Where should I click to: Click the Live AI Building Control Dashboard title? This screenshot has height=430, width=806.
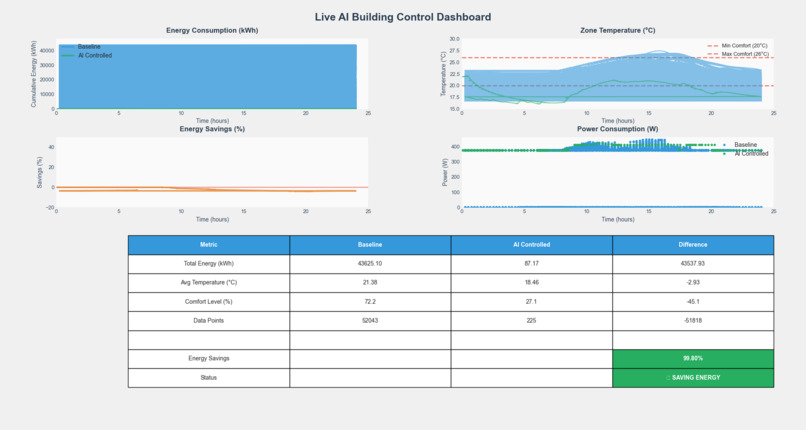(403, 17)
